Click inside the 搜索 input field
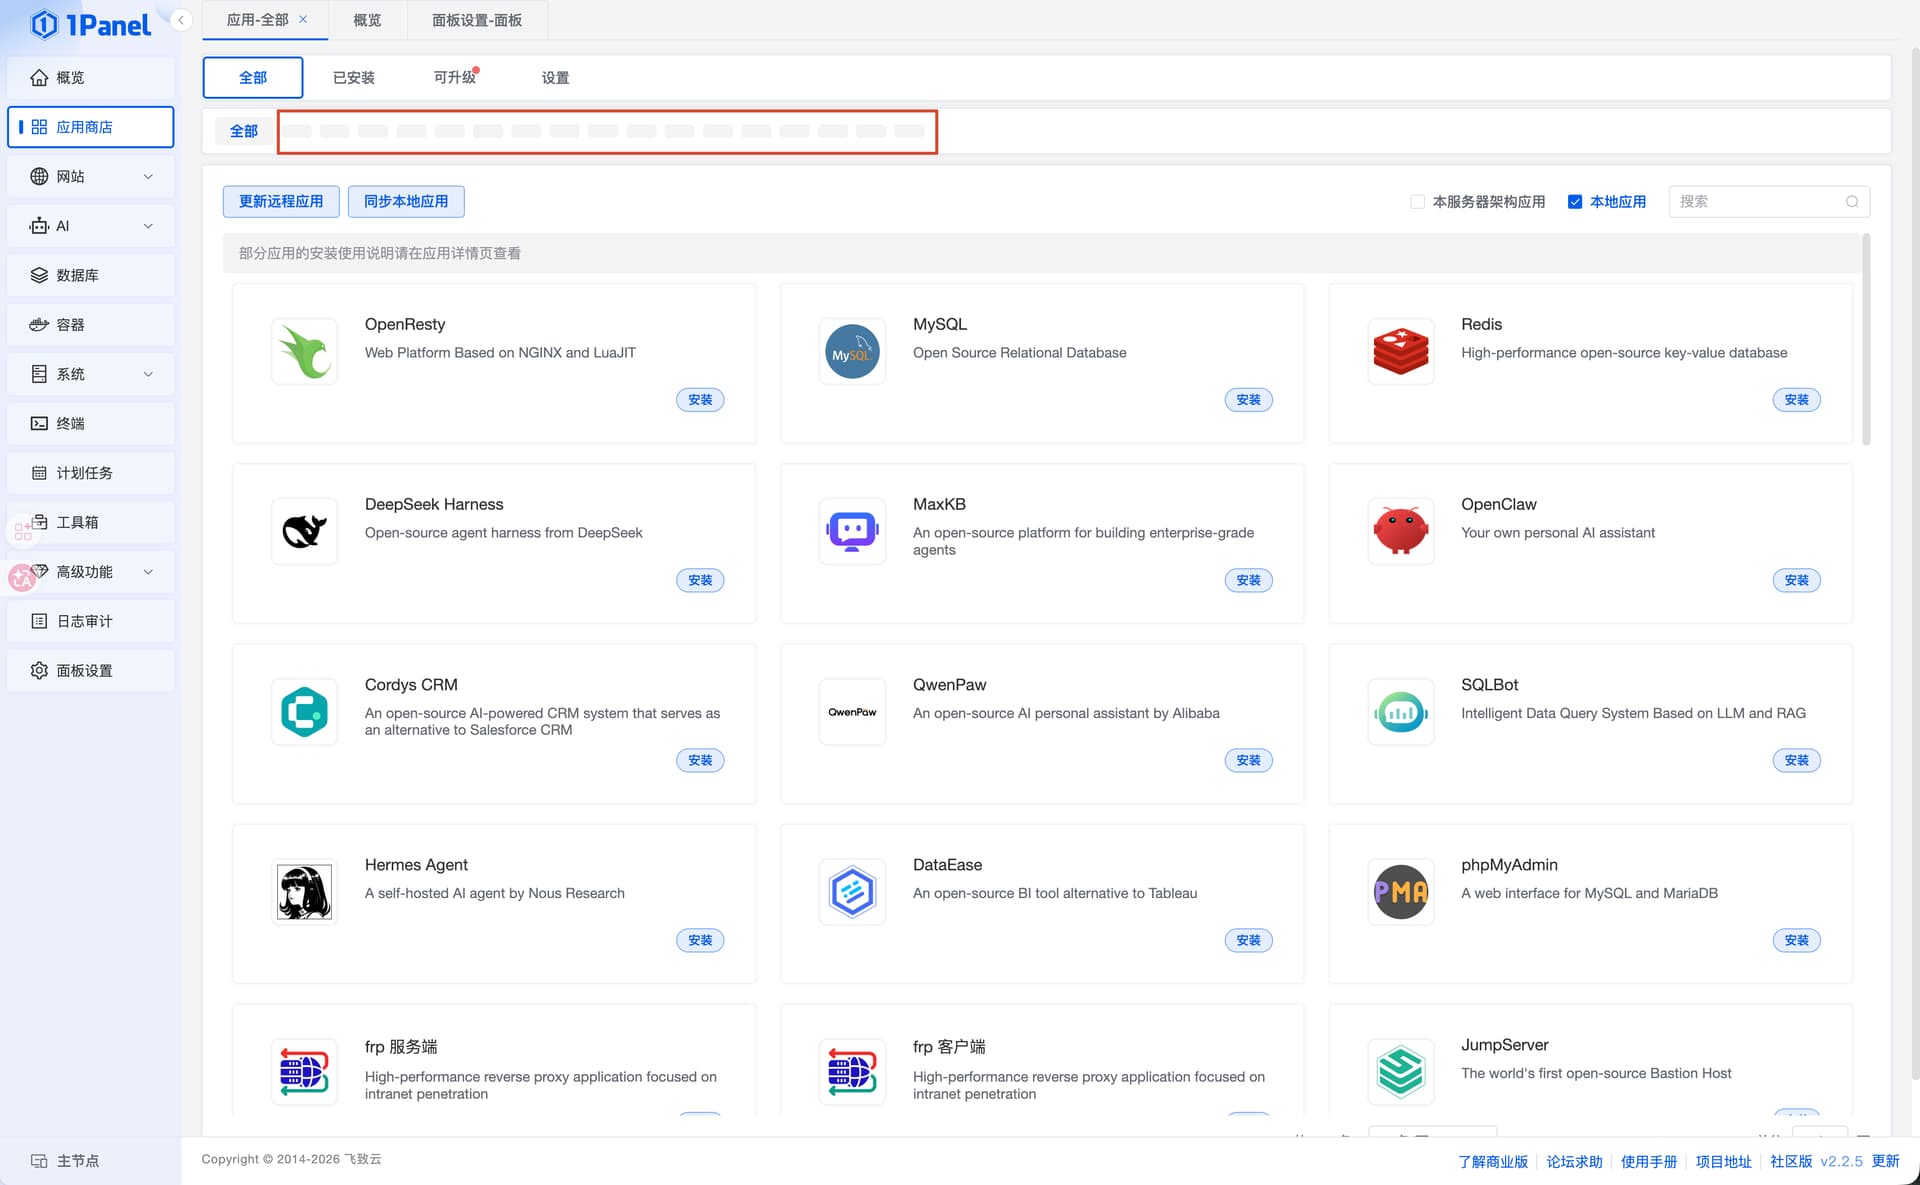 (1769, 202)
